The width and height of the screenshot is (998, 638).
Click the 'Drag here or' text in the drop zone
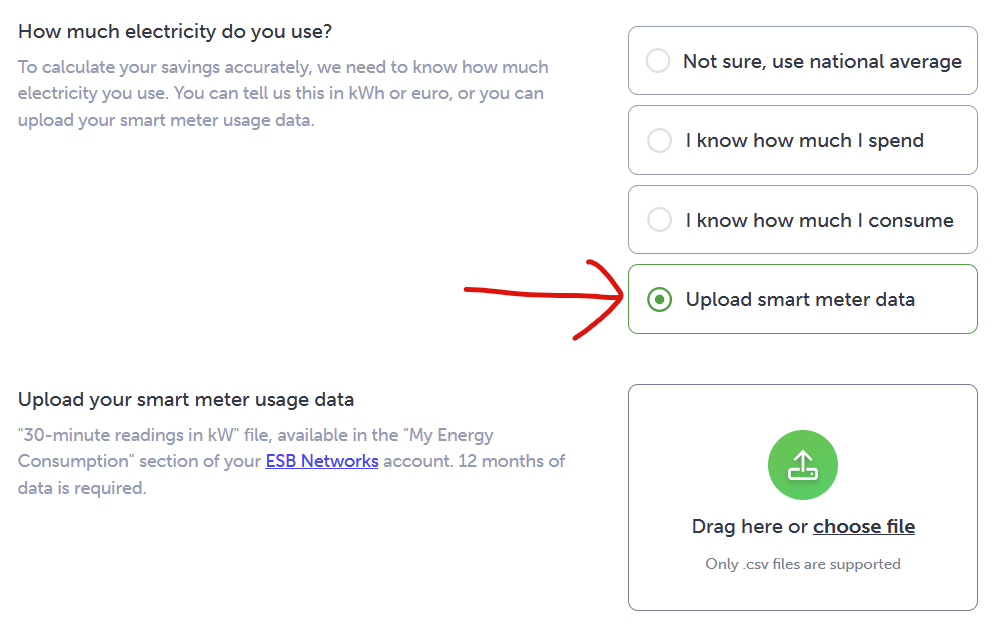tap(750, 527)
